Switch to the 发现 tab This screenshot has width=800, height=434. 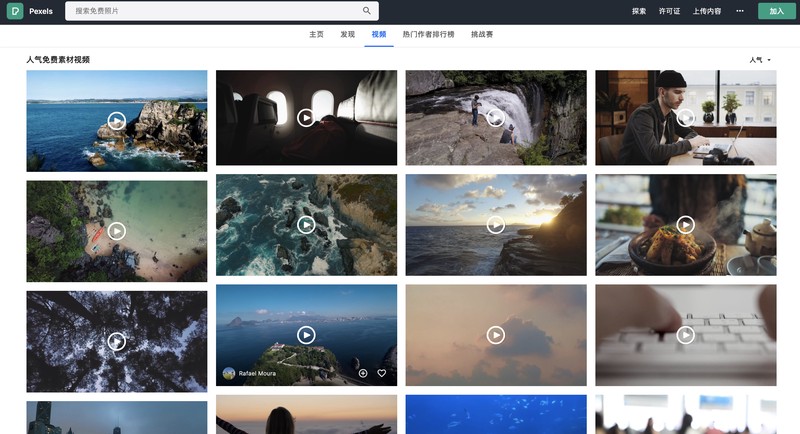(x=347, y=34)
